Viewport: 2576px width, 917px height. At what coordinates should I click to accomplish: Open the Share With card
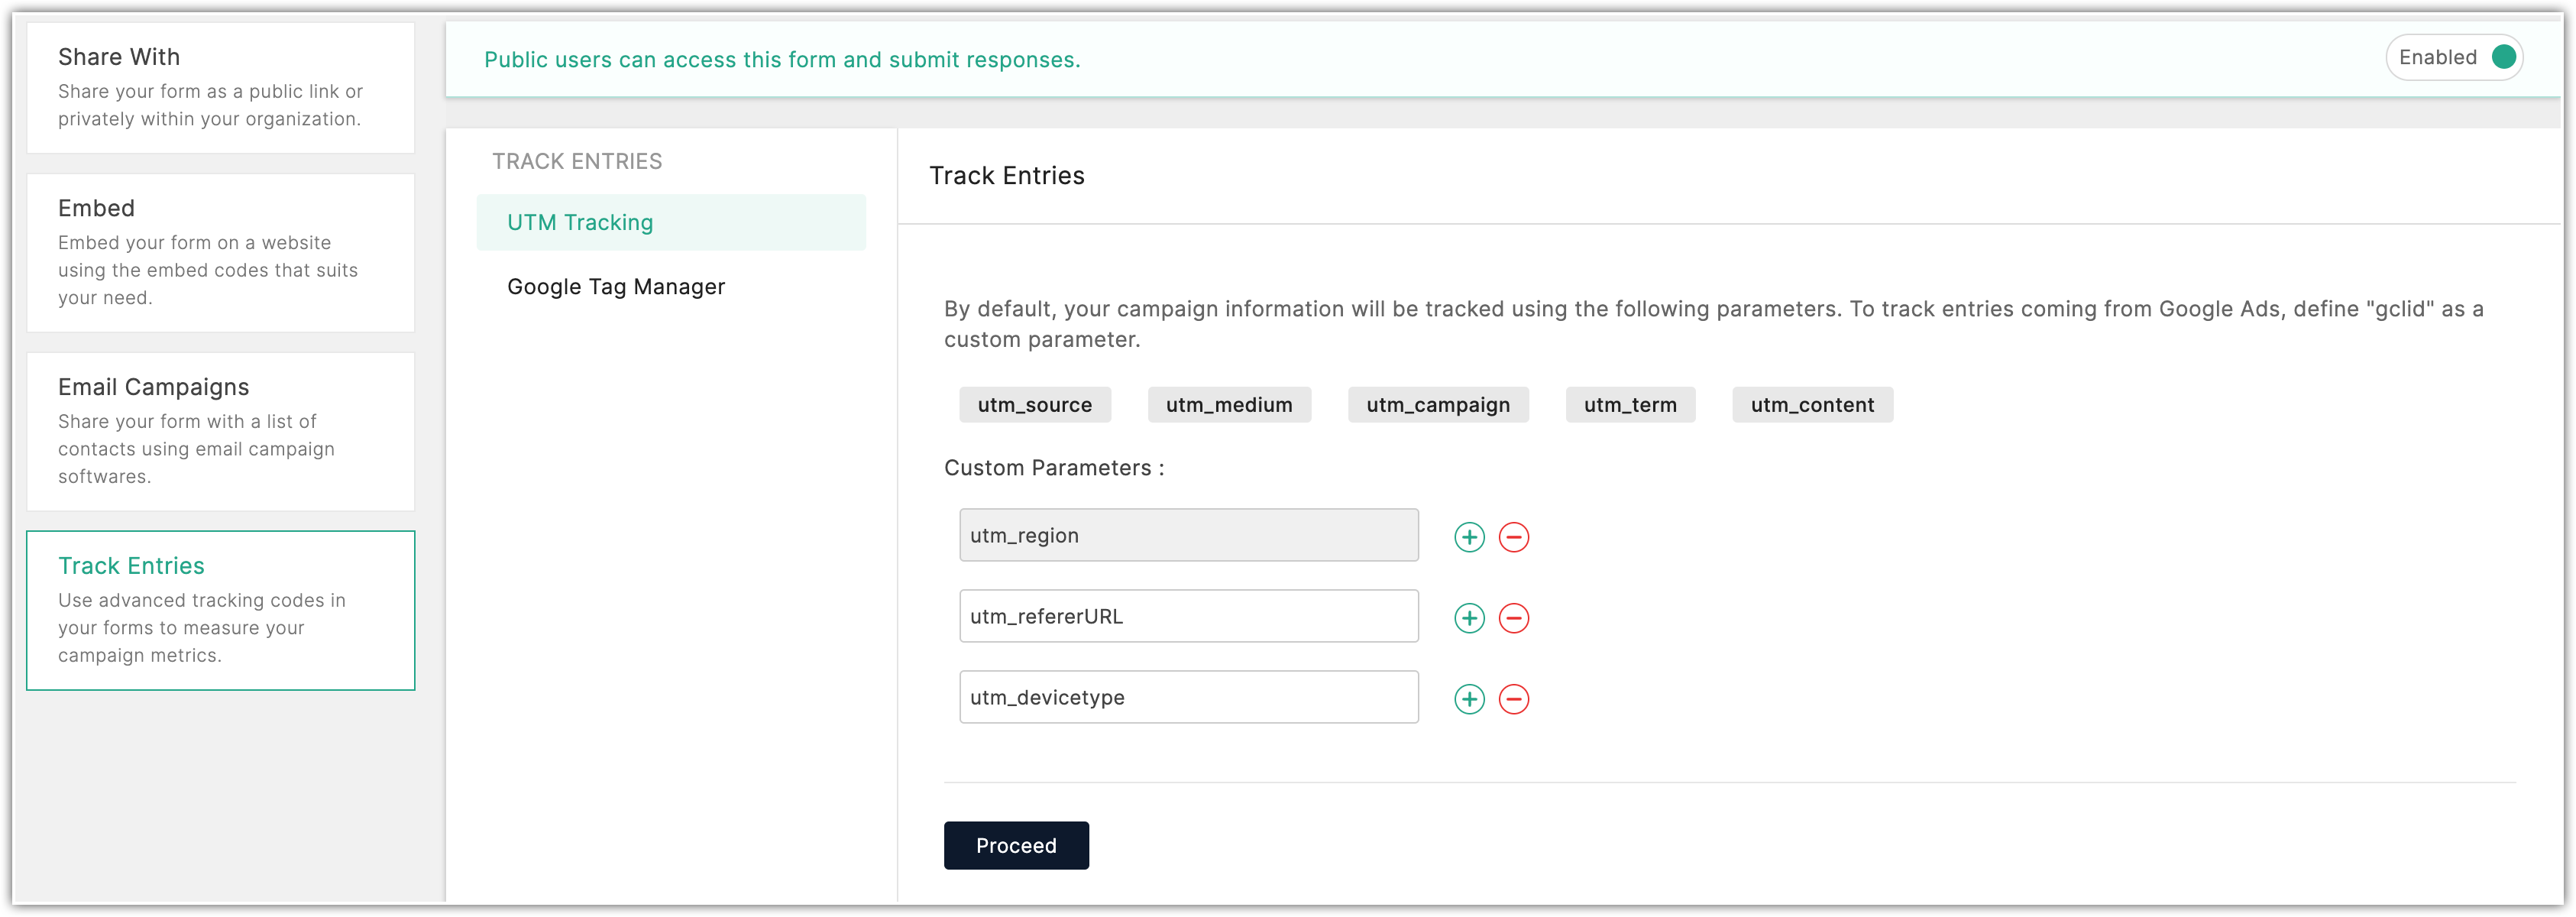pyautogui.click(x=220, y=87)
